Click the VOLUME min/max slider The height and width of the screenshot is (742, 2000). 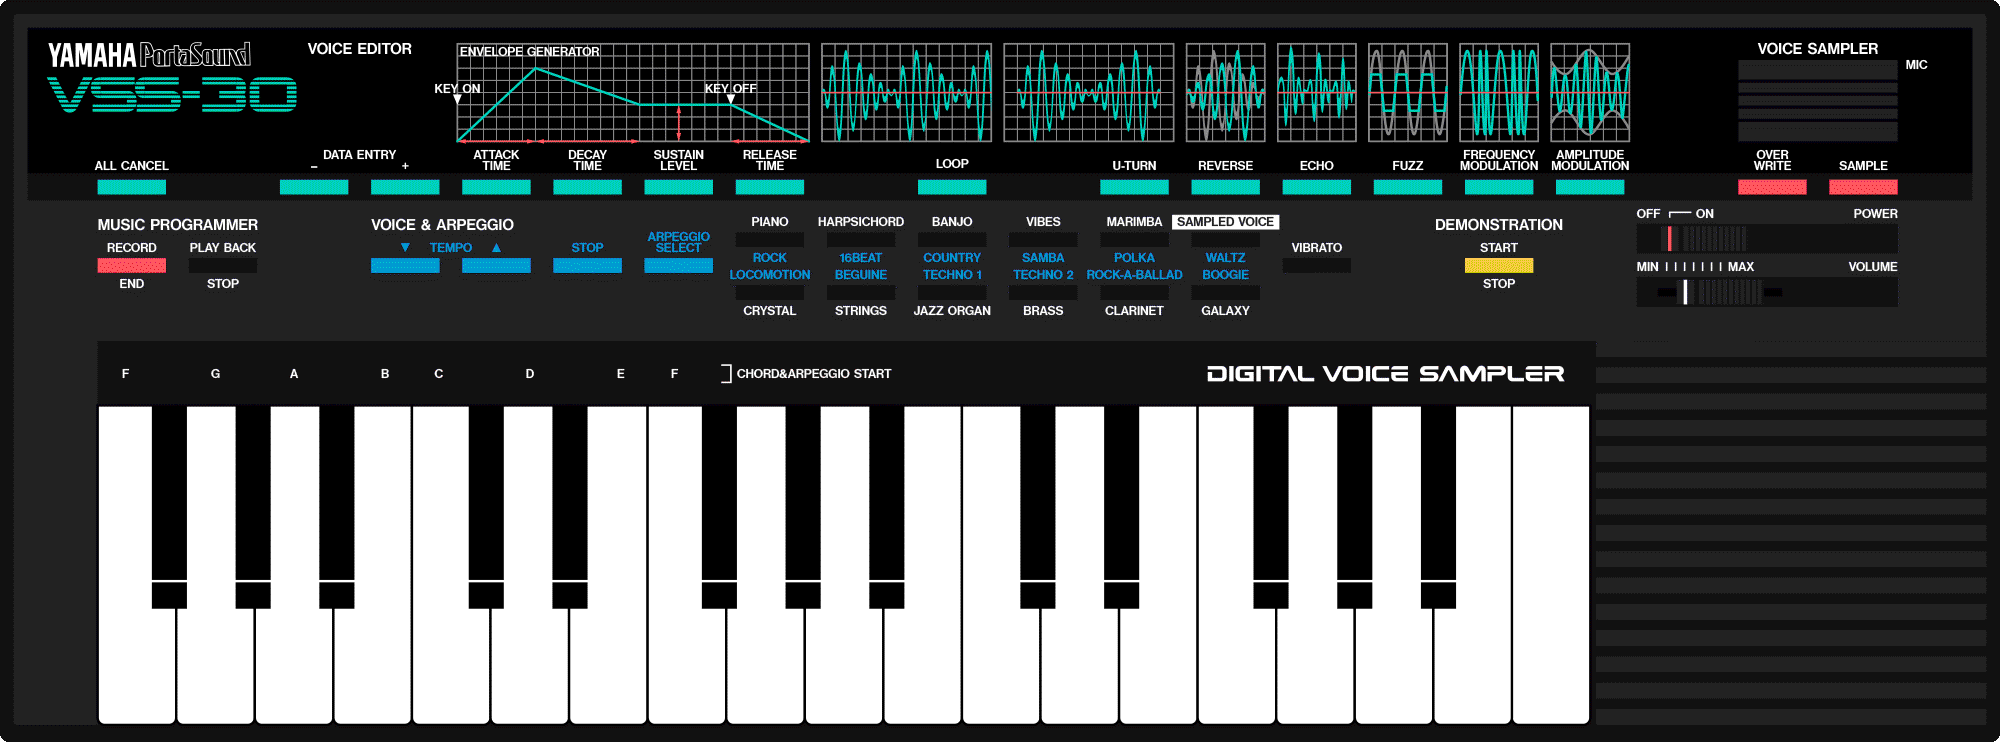[x=1766, y=292]
